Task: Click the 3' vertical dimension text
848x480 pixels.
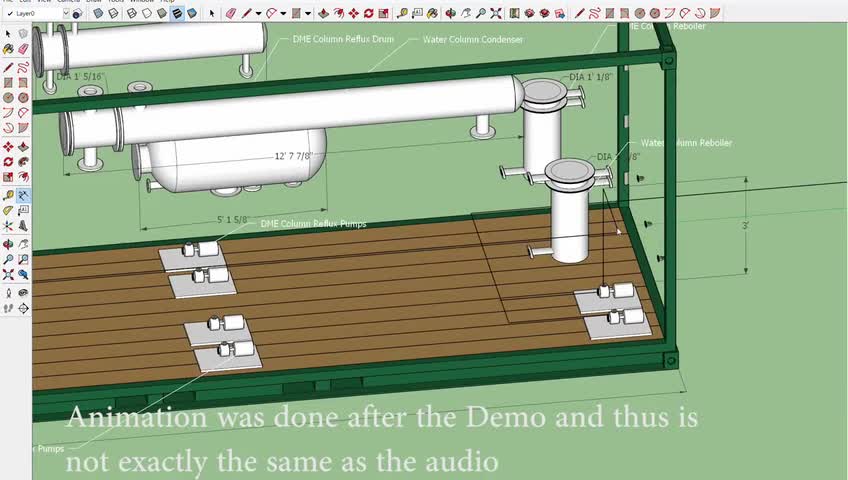Action: pos(745,225)
